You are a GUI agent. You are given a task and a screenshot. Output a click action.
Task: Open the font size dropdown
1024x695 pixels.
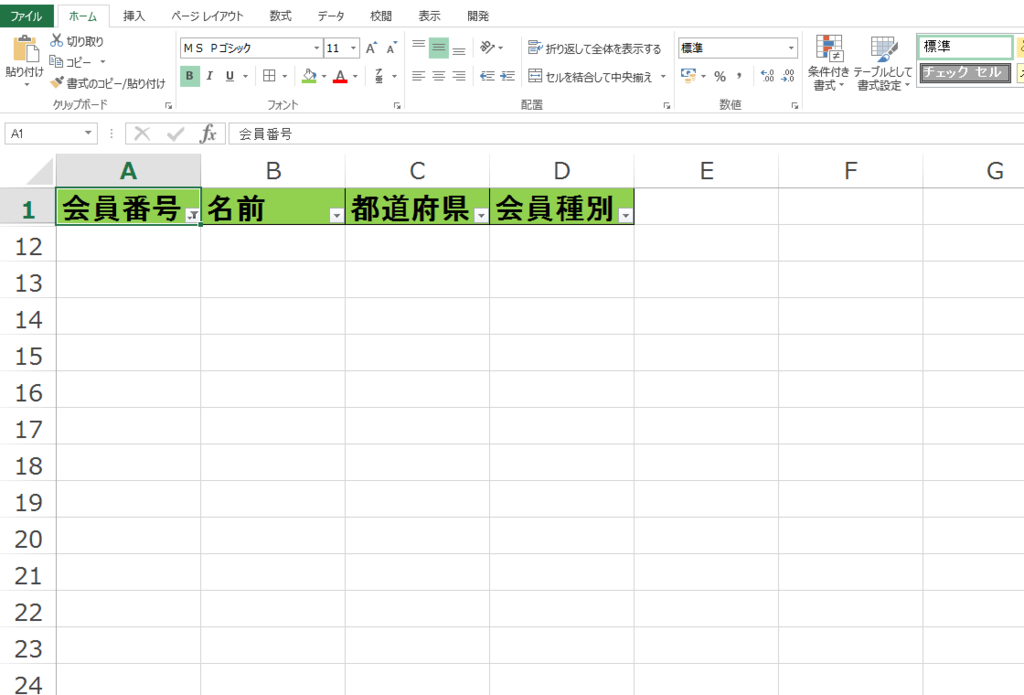click(352, 47)
